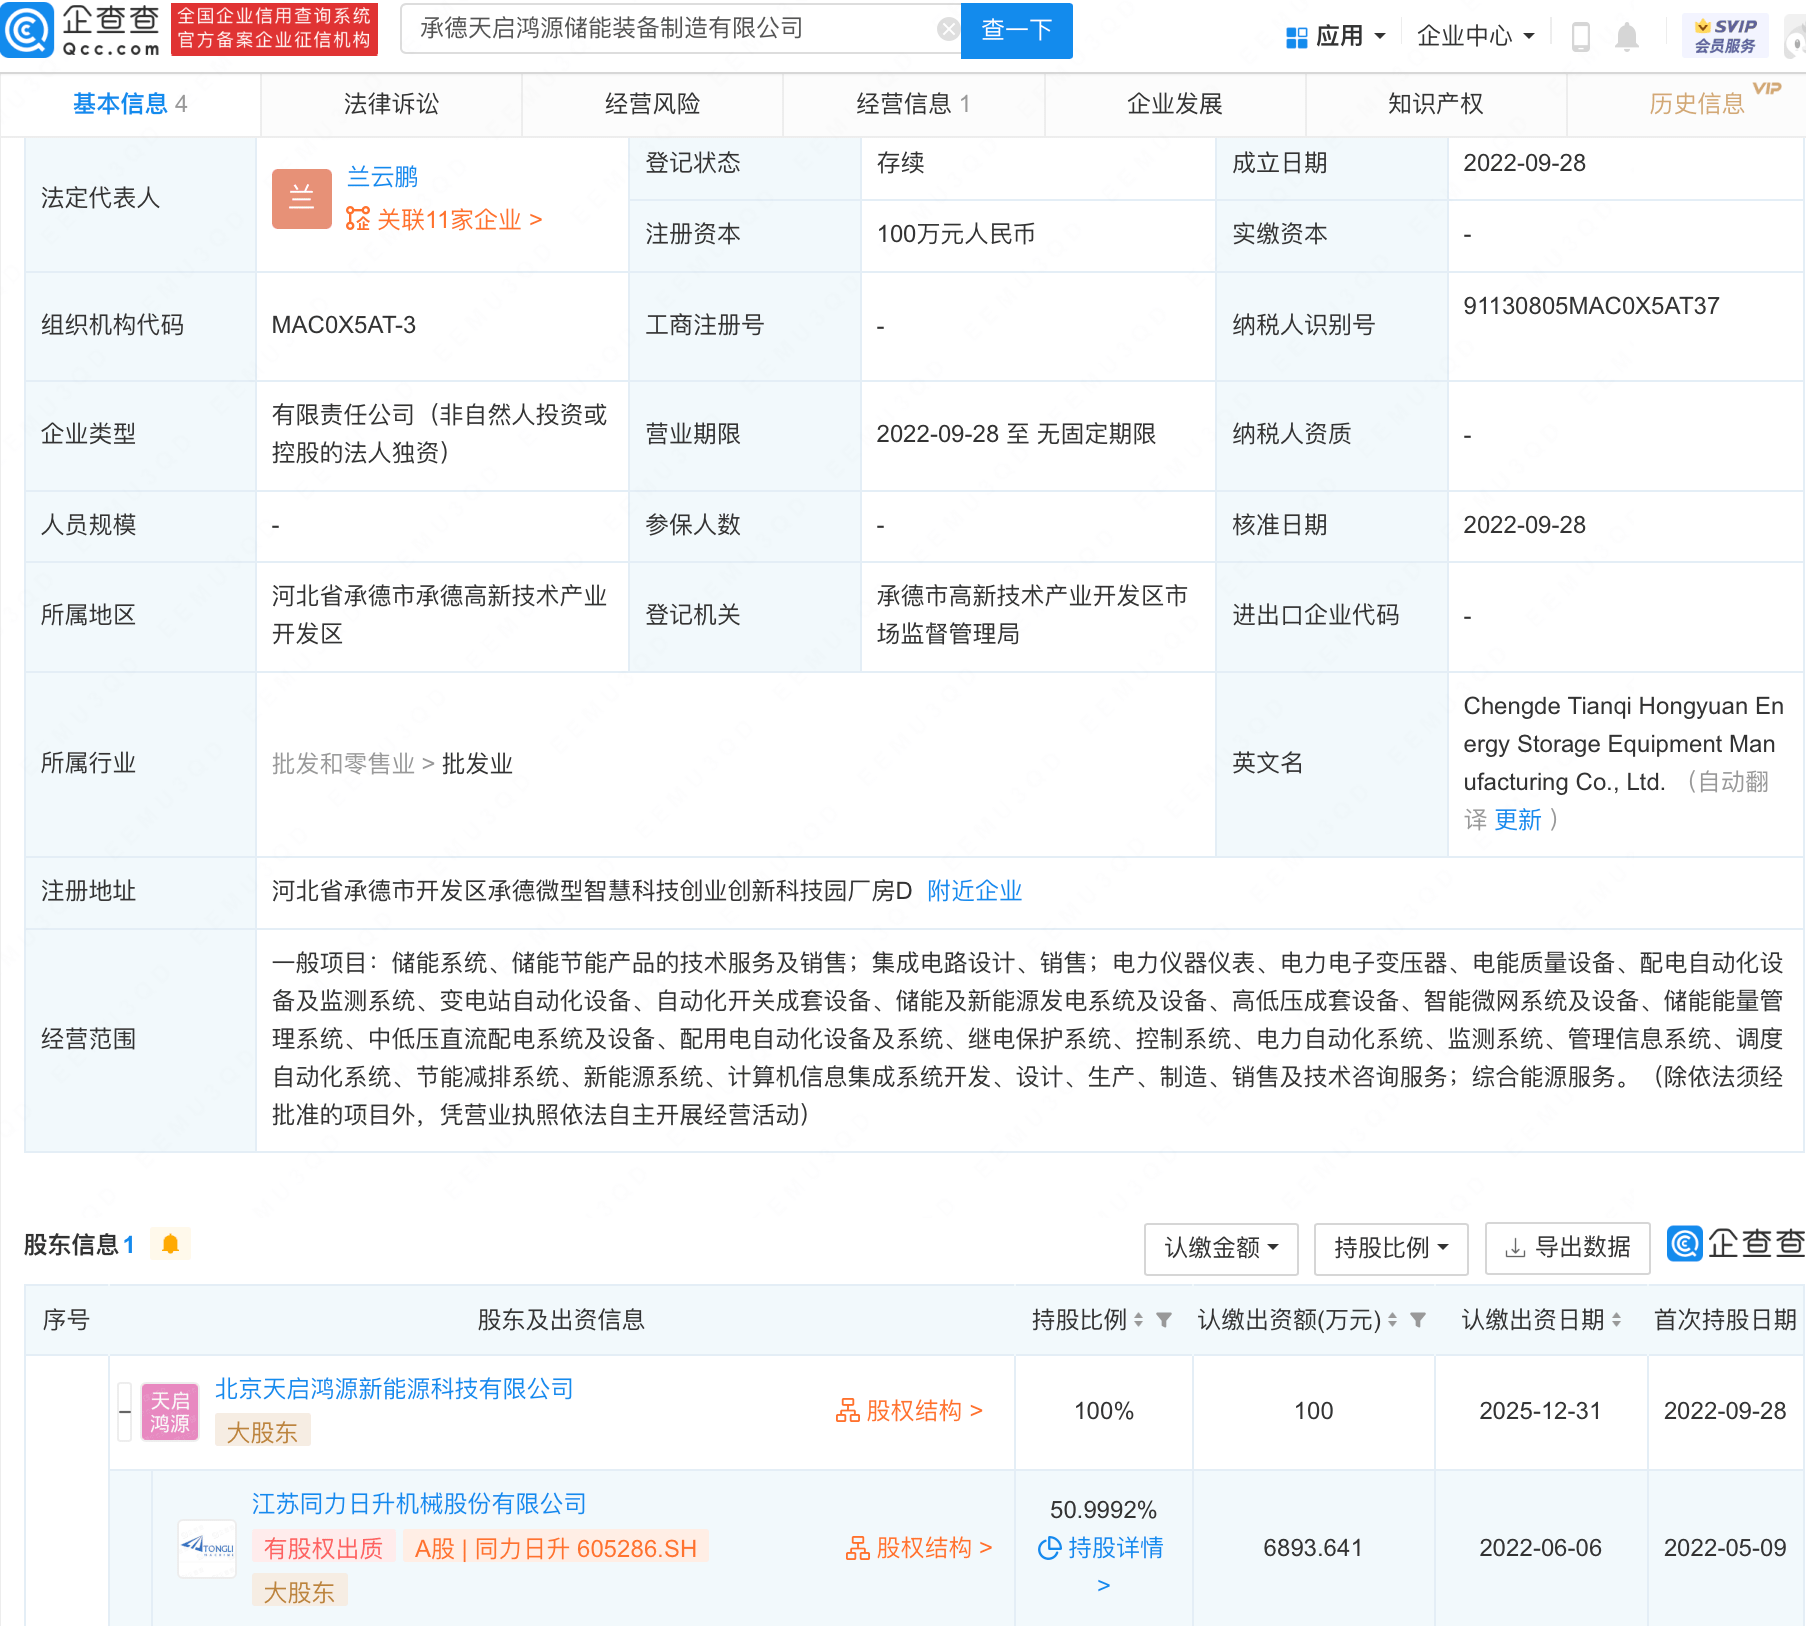The image size is (1806, 1626).
Task: Open 持股比例 dropdown button
Action: pos(1391,1248)
